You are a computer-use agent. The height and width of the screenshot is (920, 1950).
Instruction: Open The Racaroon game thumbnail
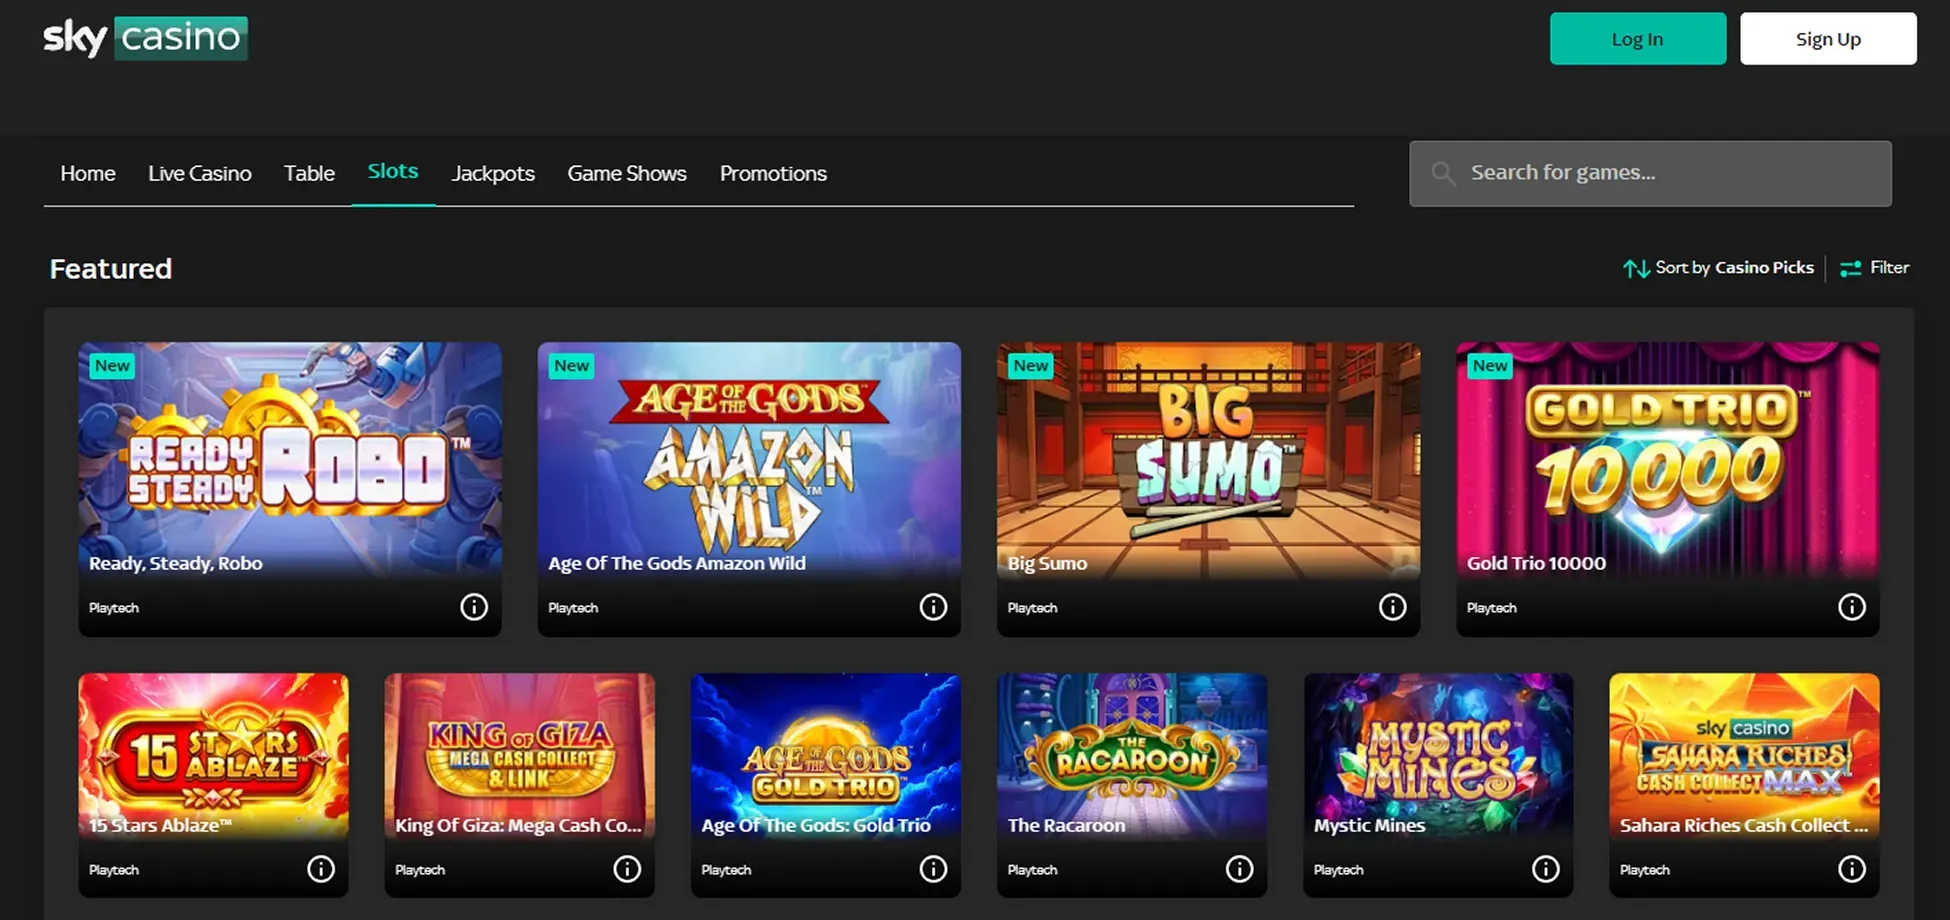point(1132,756)
